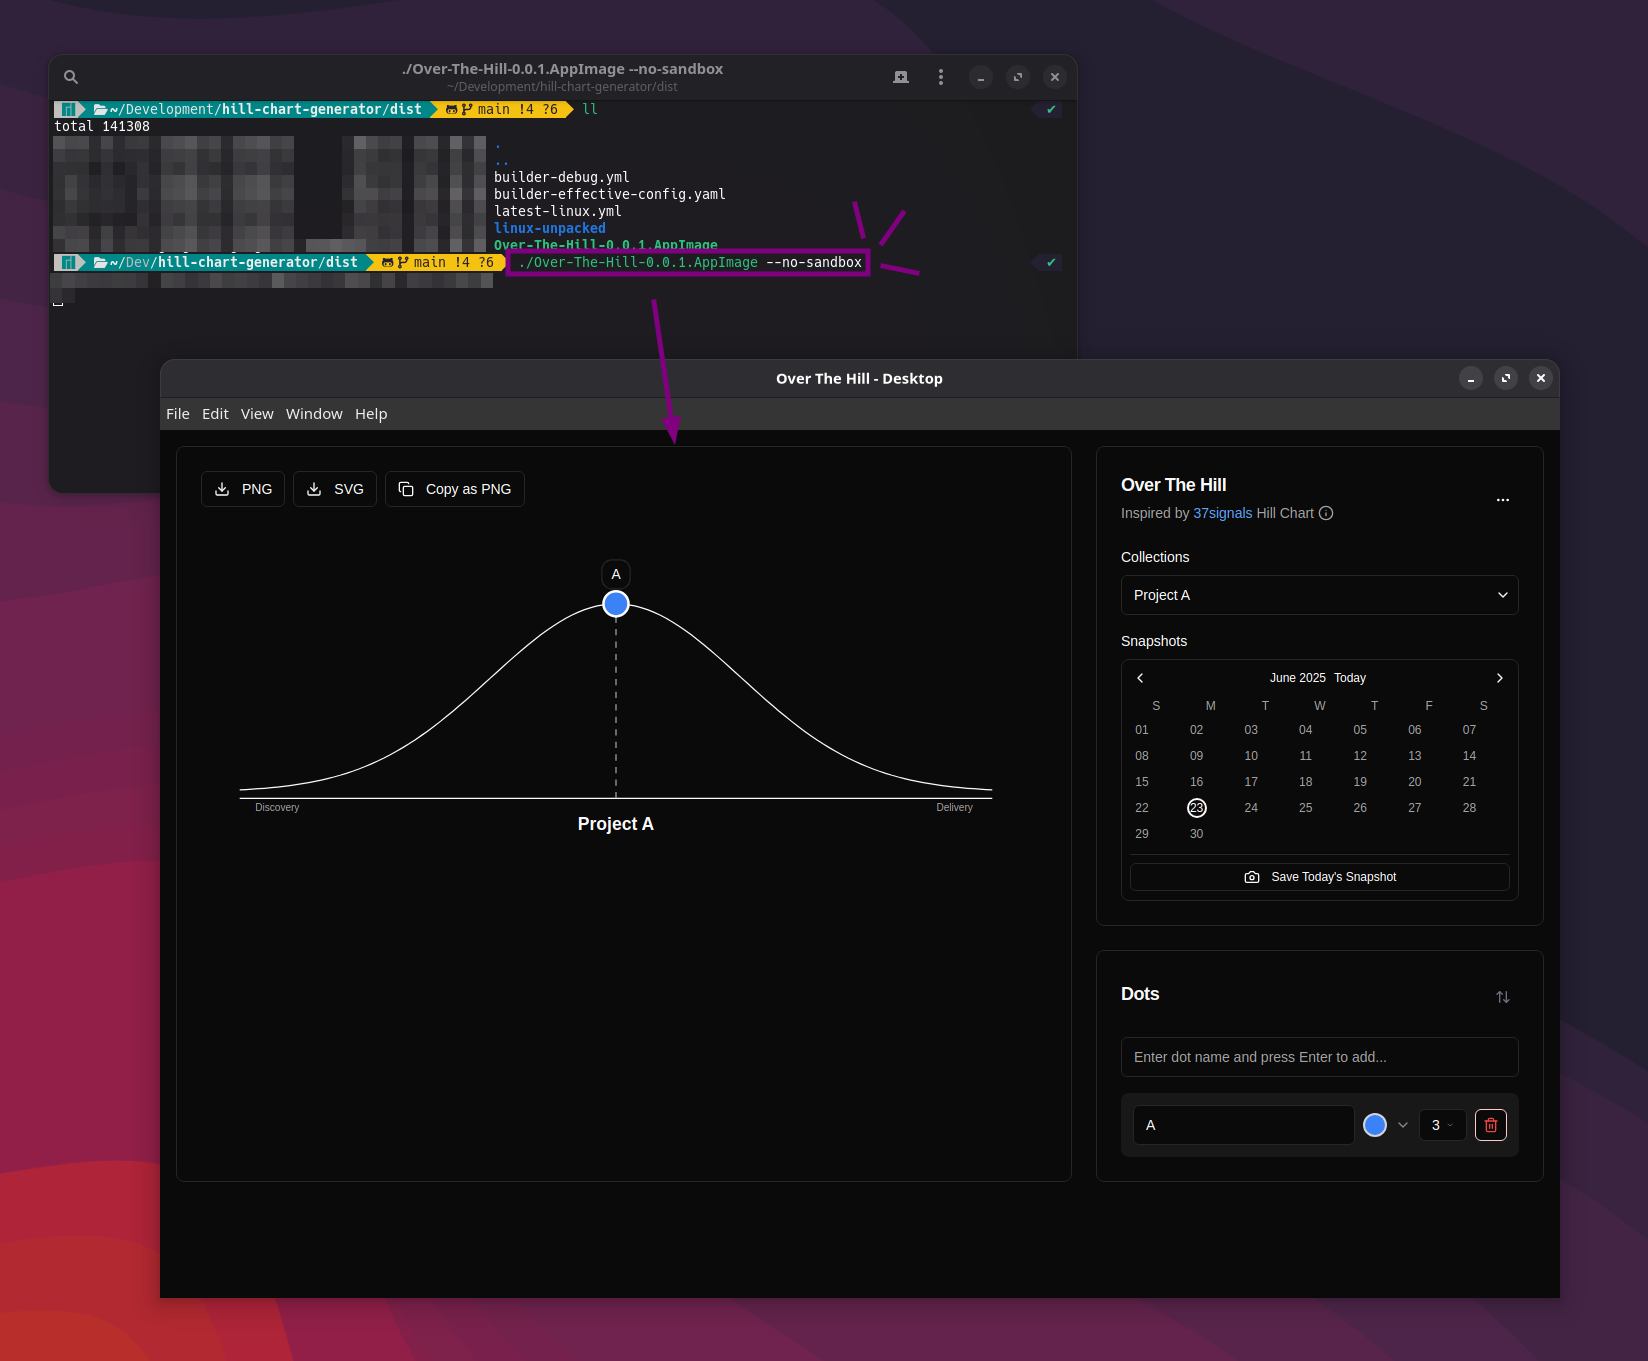The height and width of the screenshot is (1361, 1648).
Task: Open the three-dots options menu in Over The Hill panel
Action: coord(1502,499)
